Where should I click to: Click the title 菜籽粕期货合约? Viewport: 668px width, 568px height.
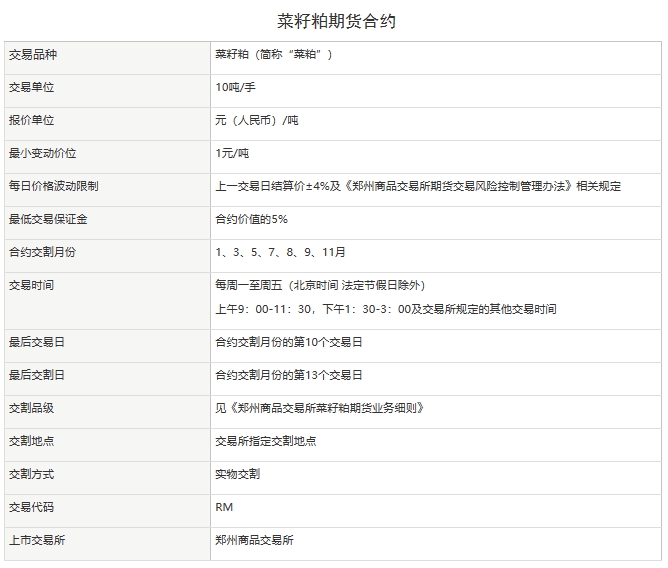click(x=336, y=21)
